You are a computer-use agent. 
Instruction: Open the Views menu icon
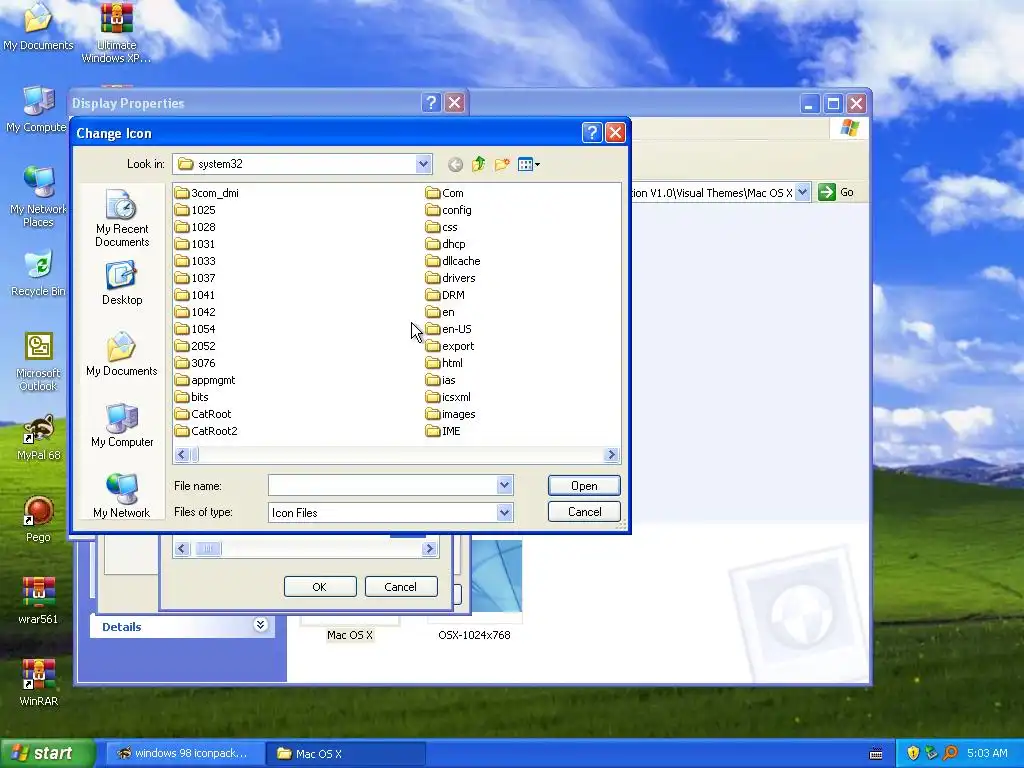[528, 165]
